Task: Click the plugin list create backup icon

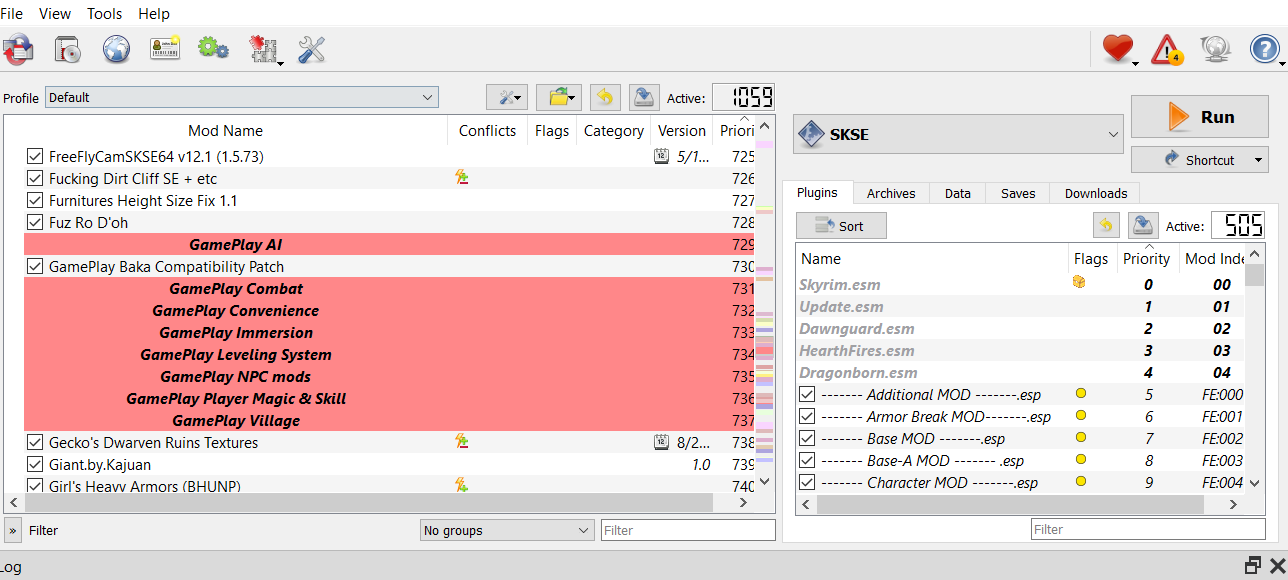Action: (1143, 225)
